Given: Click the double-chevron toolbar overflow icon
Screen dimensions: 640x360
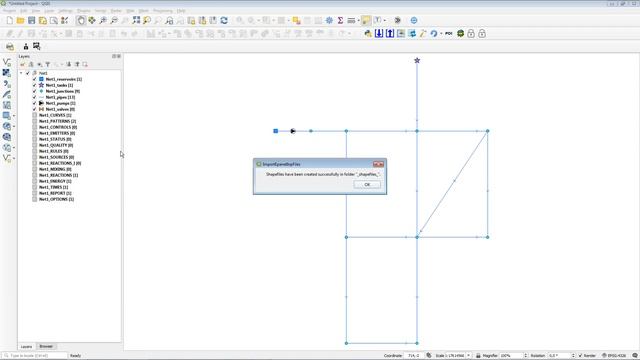Looking at the screenshot, I should [398, 20].
